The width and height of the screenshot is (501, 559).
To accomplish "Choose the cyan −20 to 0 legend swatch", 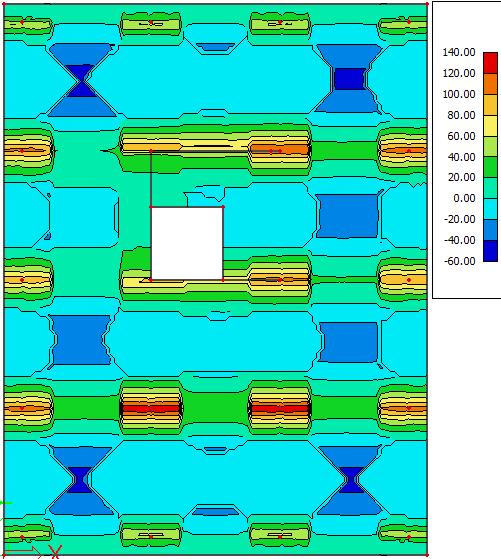I will tap(490, 209).
